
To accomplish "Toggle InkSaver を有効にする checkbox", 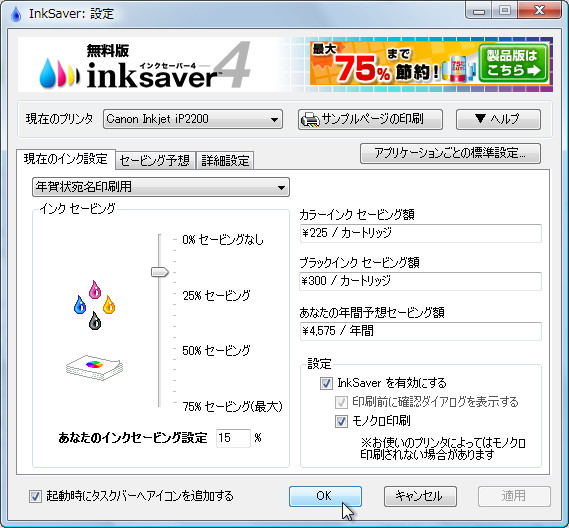I will [x=326, y=383].
